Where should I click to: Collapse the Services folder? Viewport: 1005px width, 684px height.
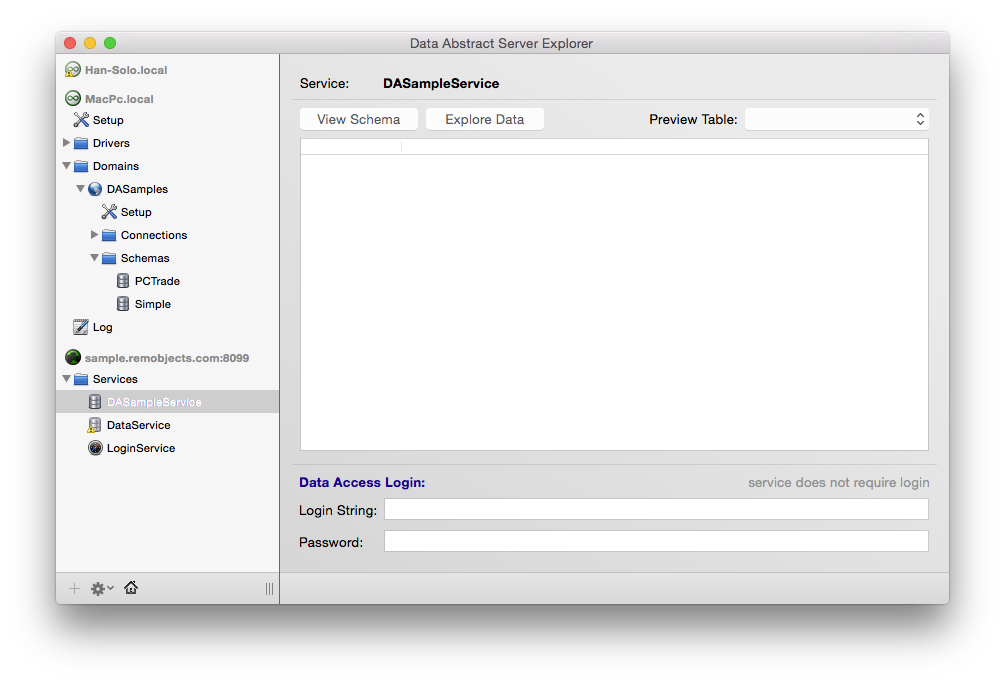tap(66, 378)
